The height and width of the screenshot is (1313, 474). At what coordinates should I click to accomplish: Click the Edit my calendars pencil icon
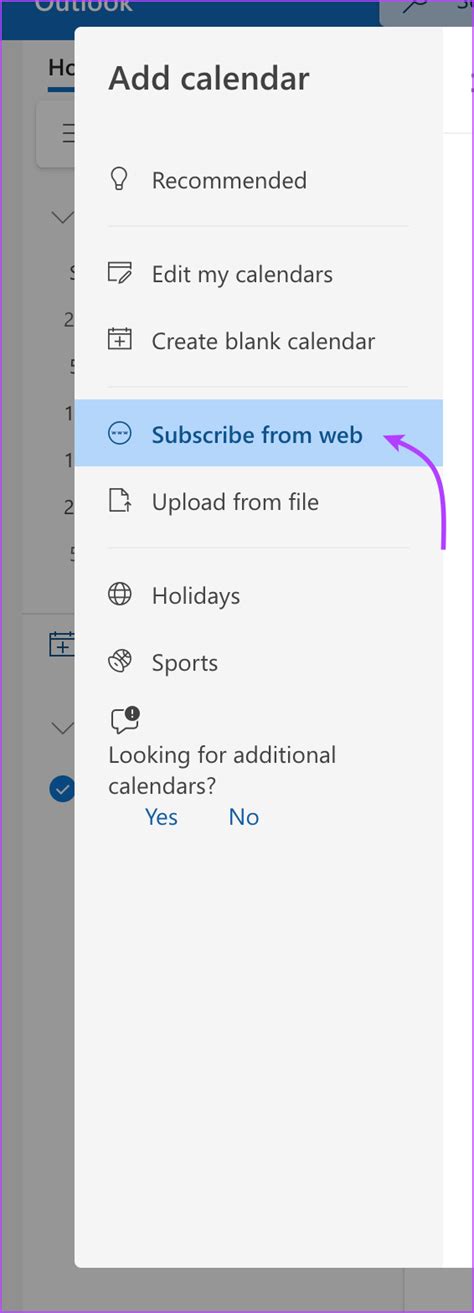point(119,273)
